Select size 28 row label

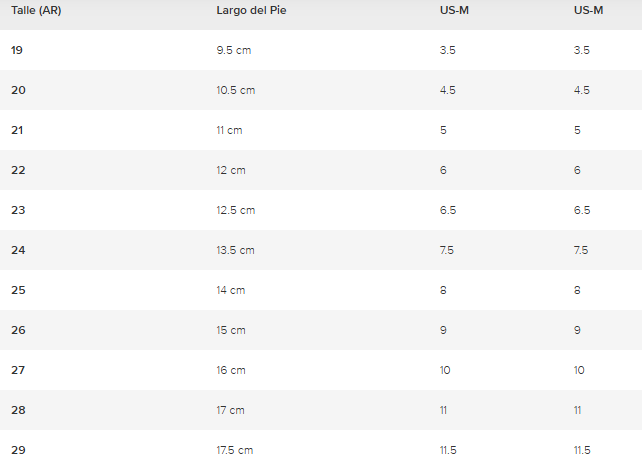[18, 410]
